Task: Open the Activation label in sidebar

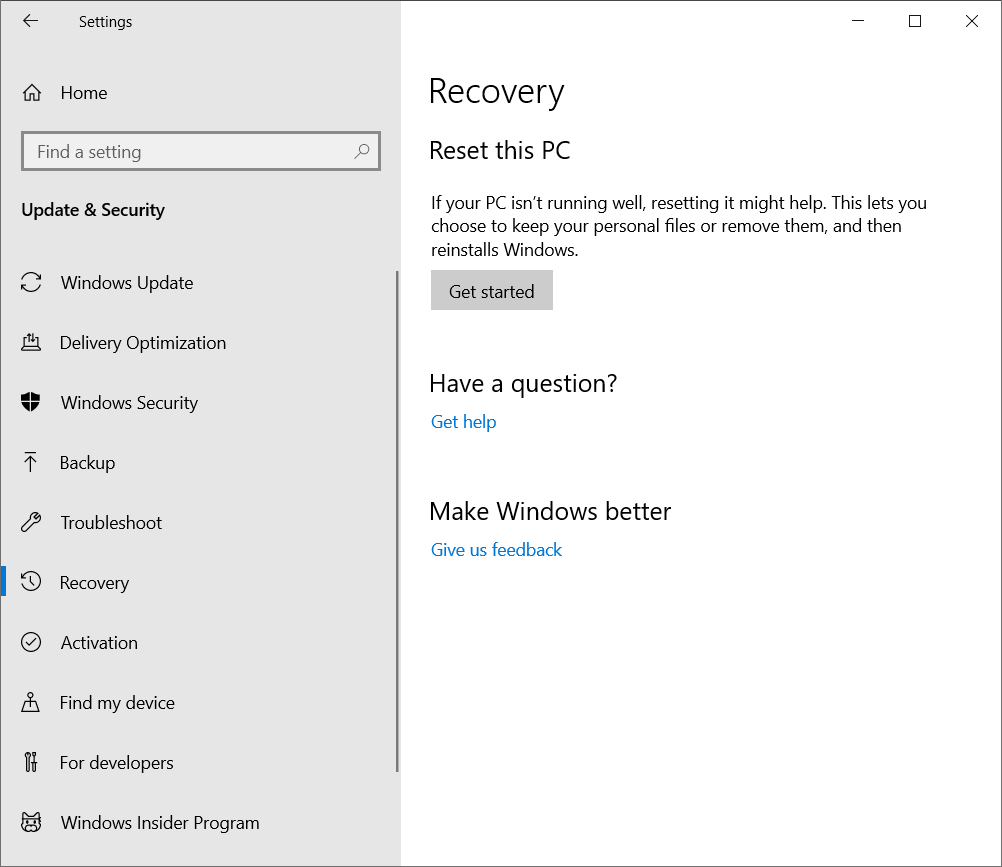Action: (x=99, y=643)
